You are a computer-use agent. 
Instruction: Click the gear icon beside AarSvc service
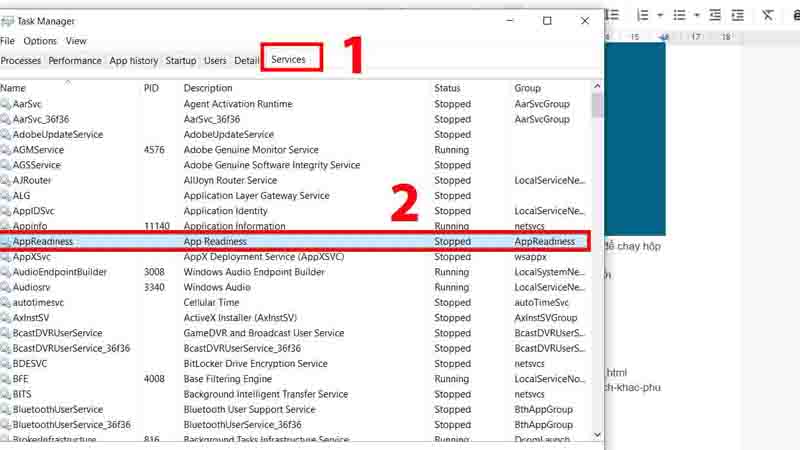pos(6,104)
